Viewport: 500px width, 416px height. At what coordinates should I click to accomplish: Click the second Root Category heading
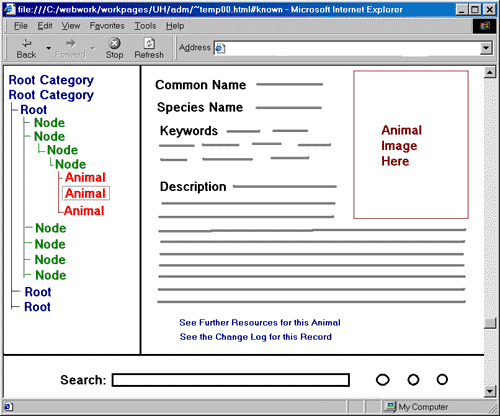click(51, 95)
